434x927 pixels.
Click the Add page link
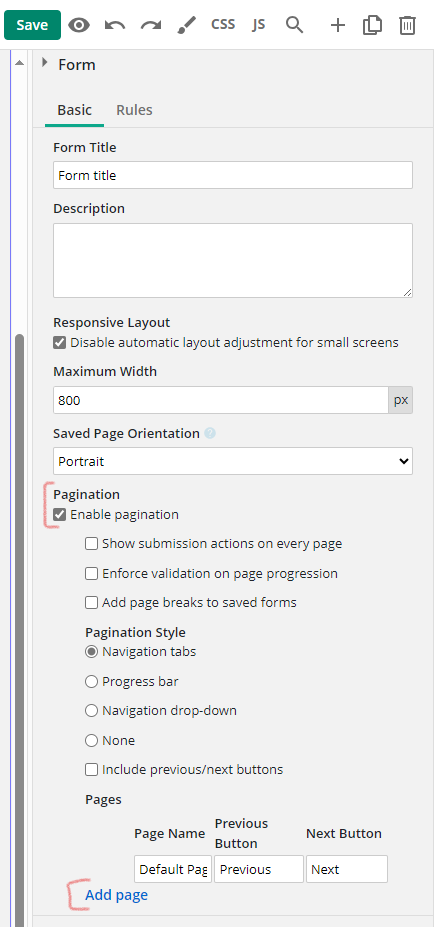pyautogui.click(x=116, y=895)
